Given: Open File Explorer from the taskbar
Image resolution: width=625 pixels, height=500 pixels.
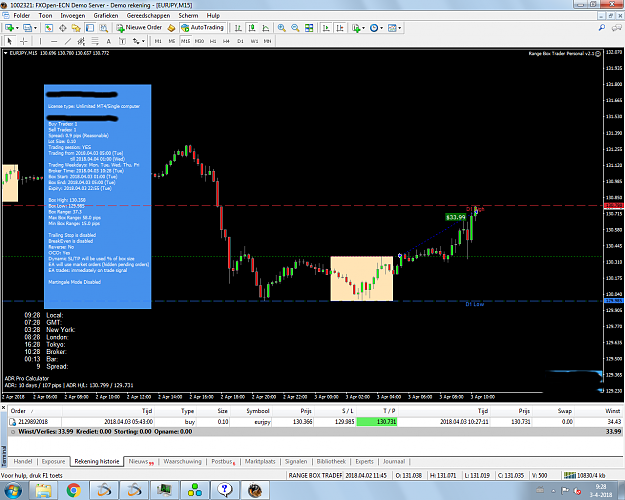Looking at the screenshot, I should (43, 490).
